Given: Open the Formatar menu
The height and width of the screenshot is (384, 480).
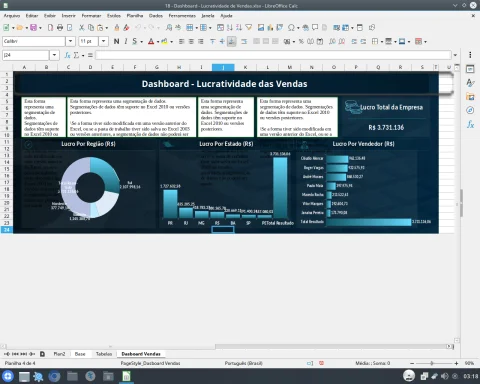Looking at the screenshot, I should click(x=91, y=16).
